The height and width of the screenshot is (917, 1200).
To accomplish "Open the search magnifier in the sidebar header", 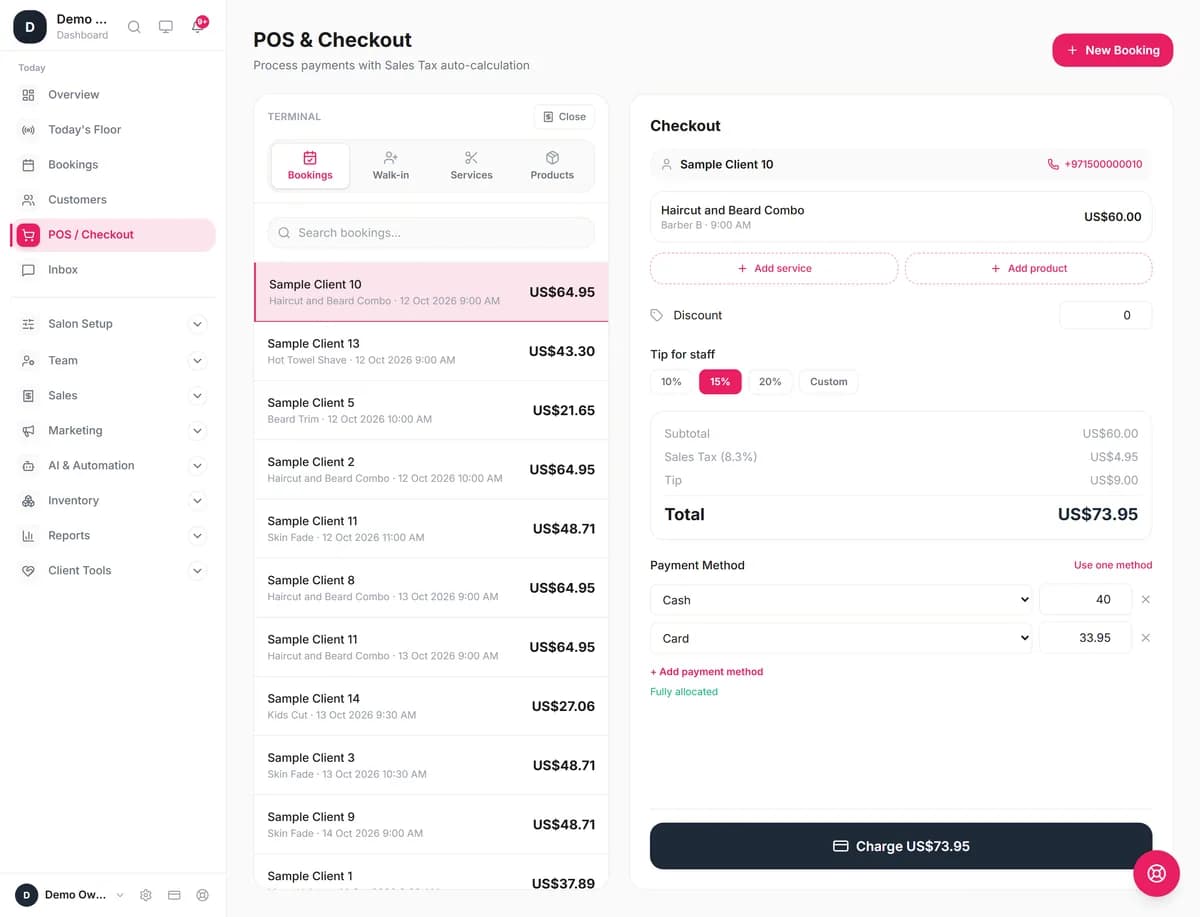I will coord(134,27).
